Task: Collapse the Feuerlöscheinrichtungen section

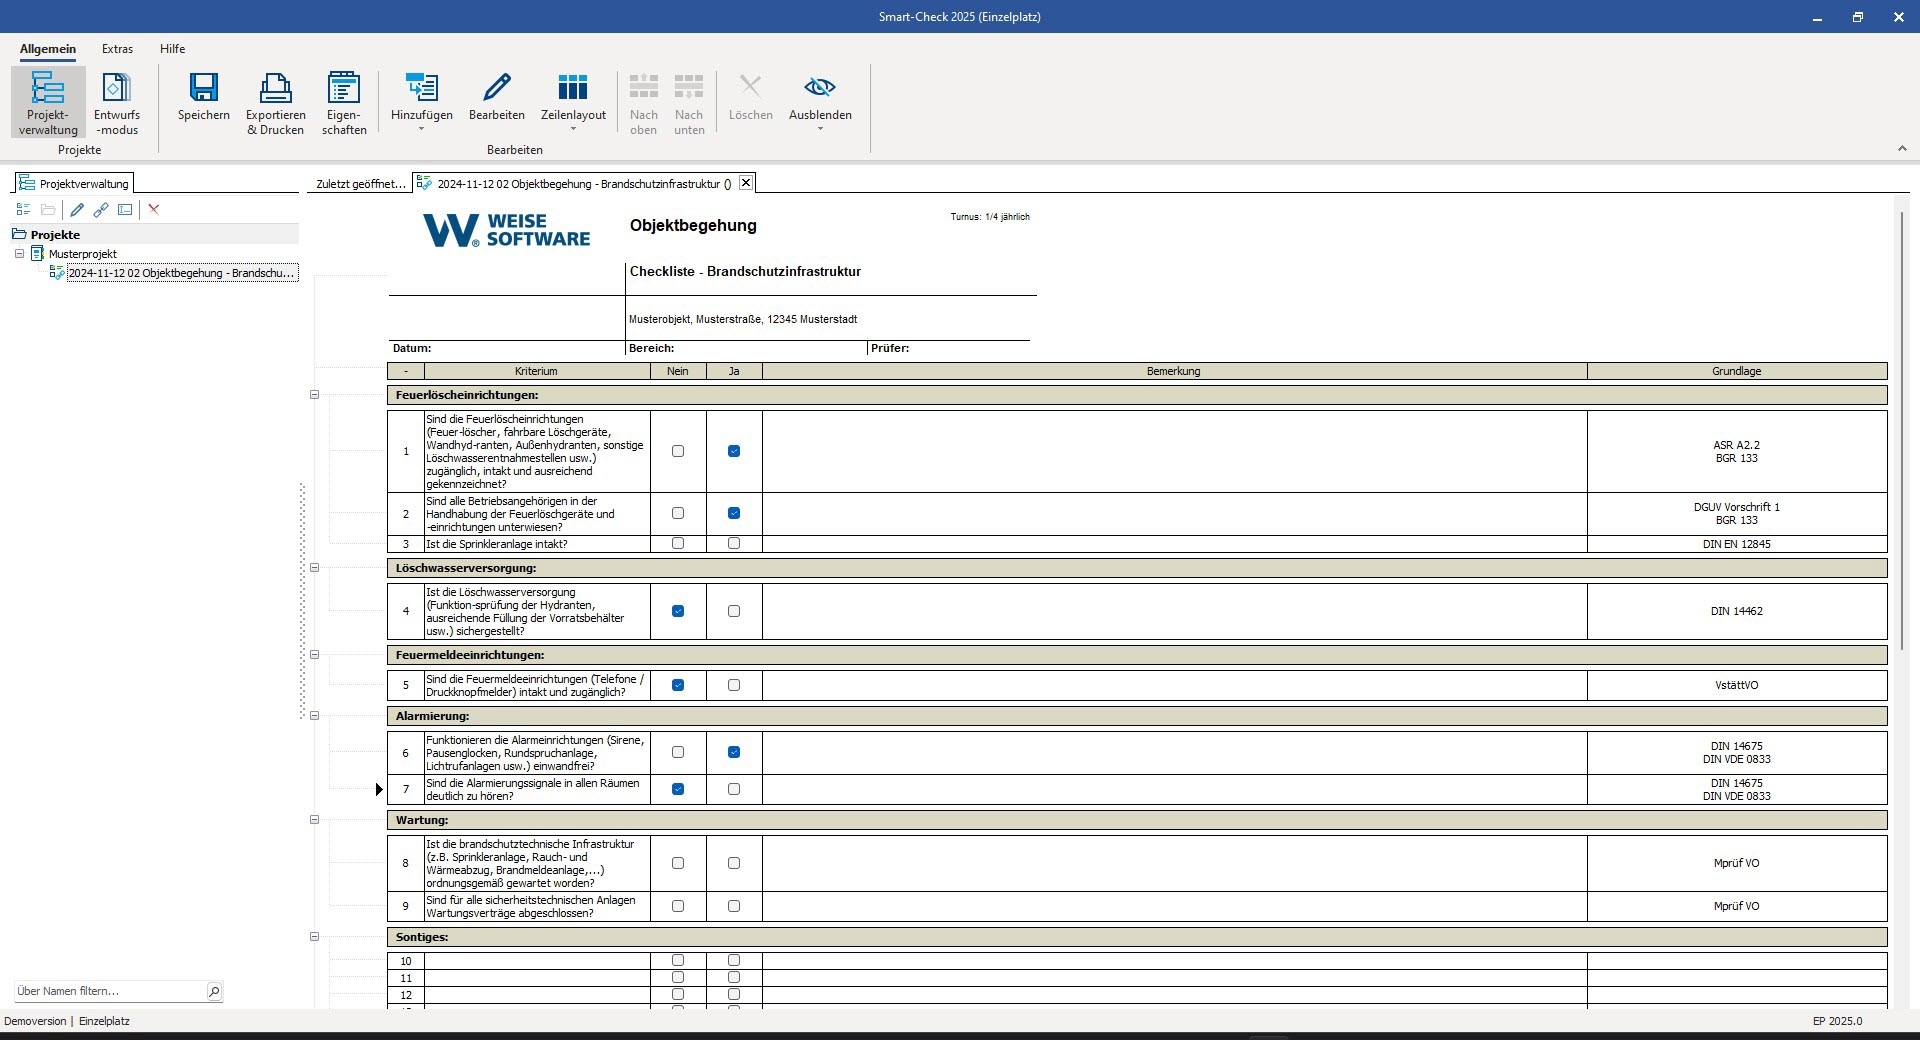Action: [x=314, y=395]
